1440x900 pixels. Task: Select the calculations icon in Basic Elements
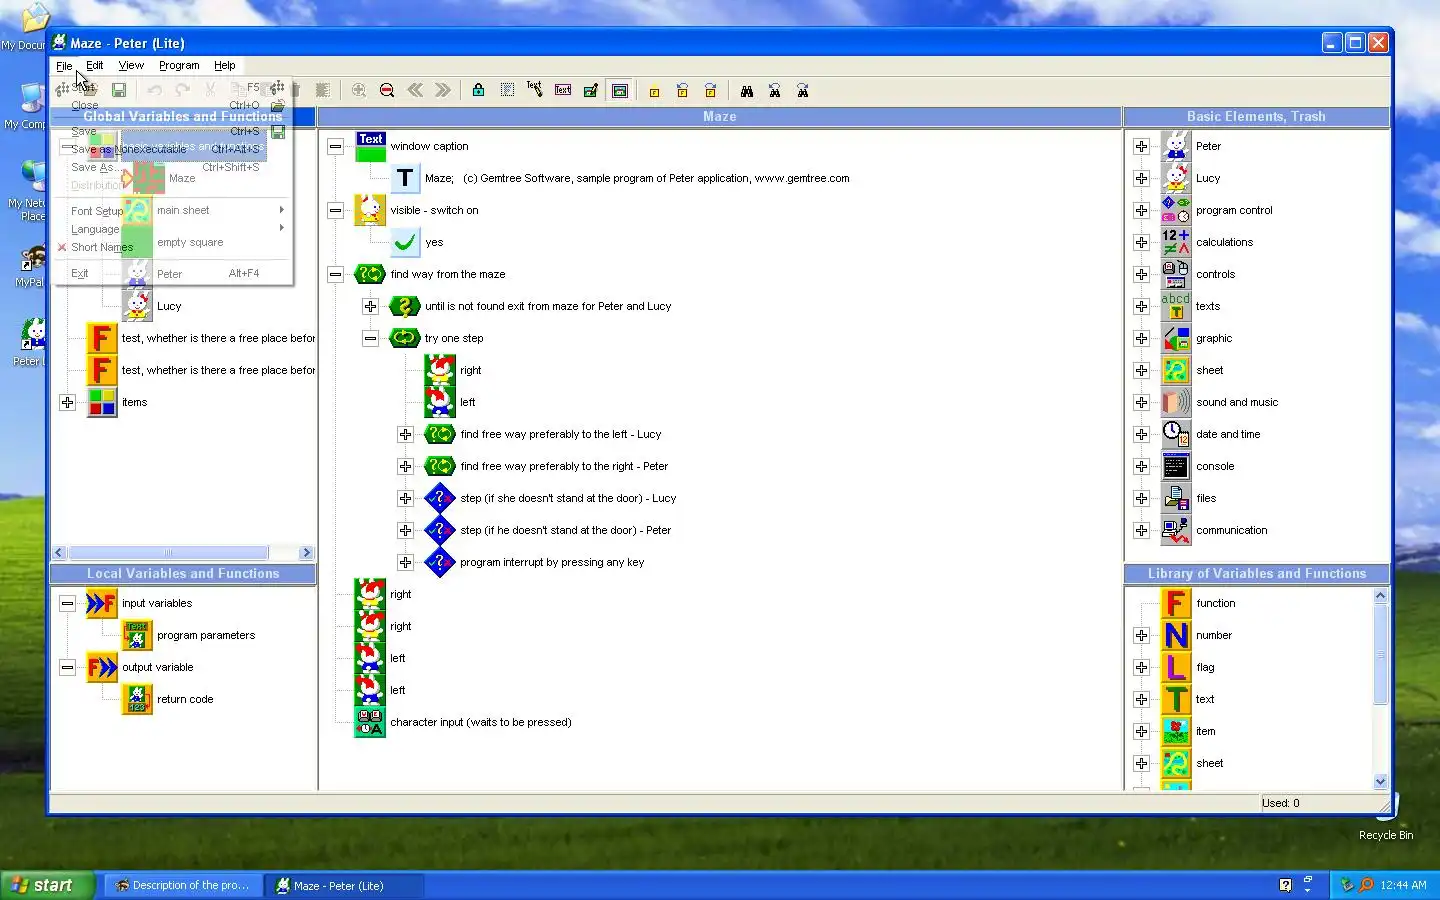[1176, 242]
